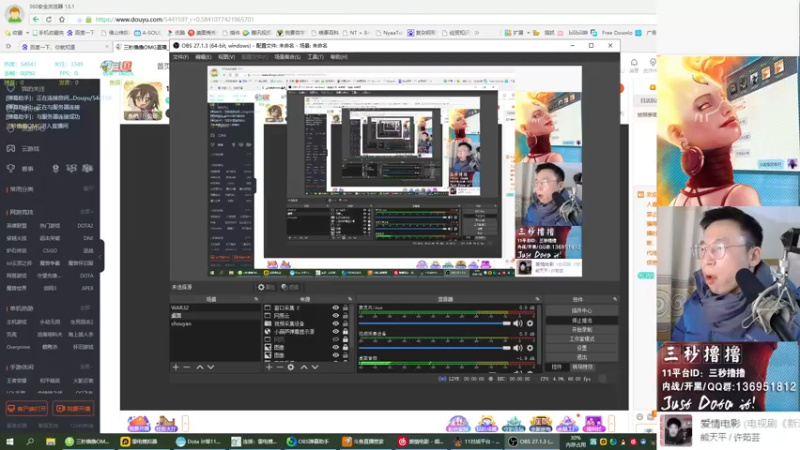
Task: Toggle lock on 视频采集设备 source
Action: [x=345, y=323]
